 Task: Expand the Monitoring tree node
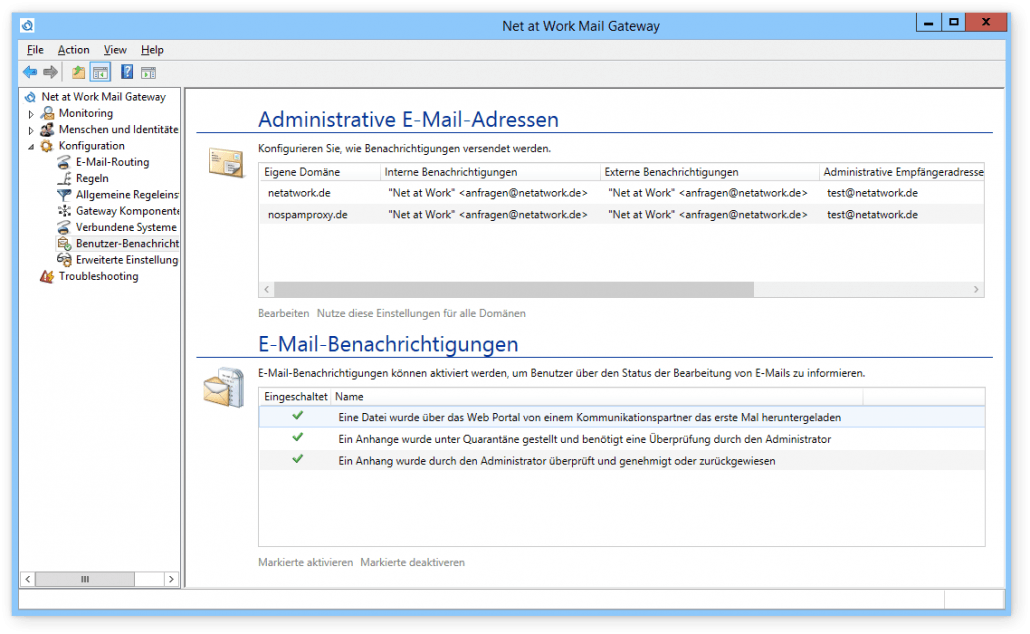click(31, 114)
